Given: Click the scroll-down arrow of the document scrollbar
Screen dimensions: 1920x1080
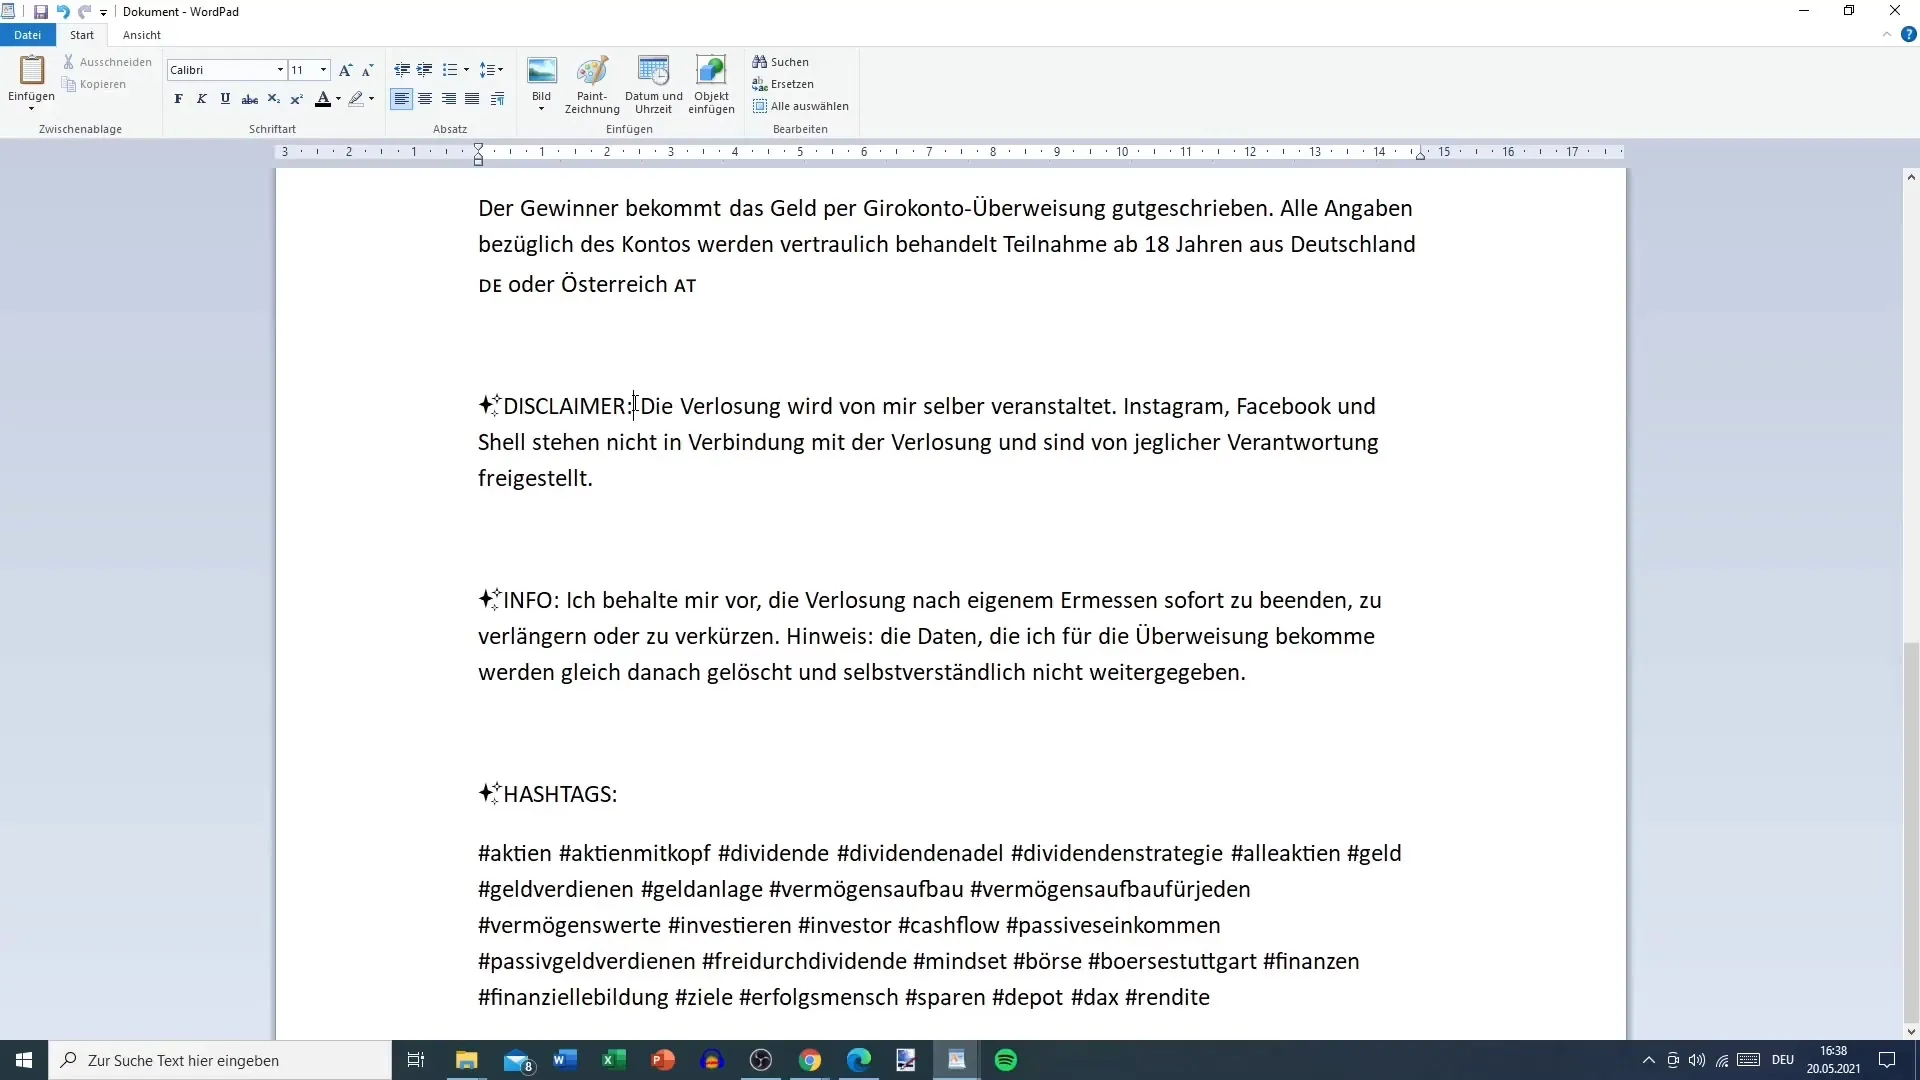Looking at the screenshot, I should click(x=1911, y=1031).
